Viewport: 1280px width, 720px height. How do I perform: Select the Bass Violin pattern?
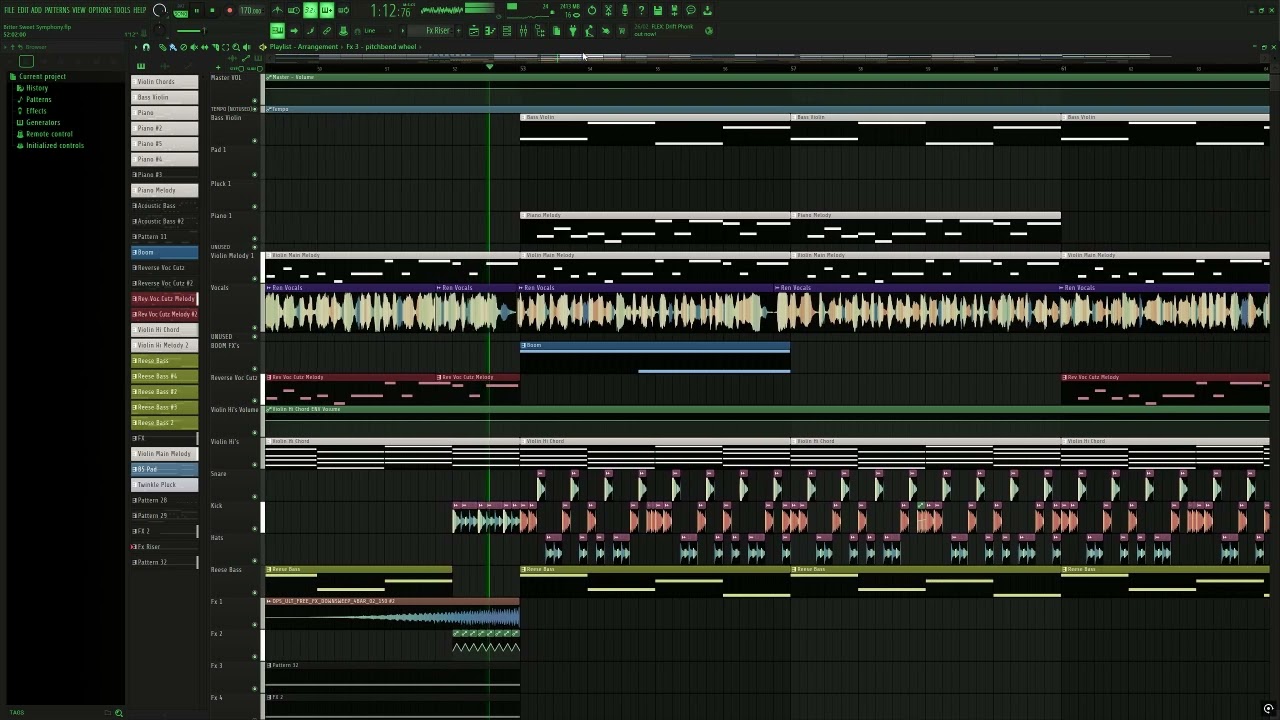pyautogui.click(x=165, y=97)
